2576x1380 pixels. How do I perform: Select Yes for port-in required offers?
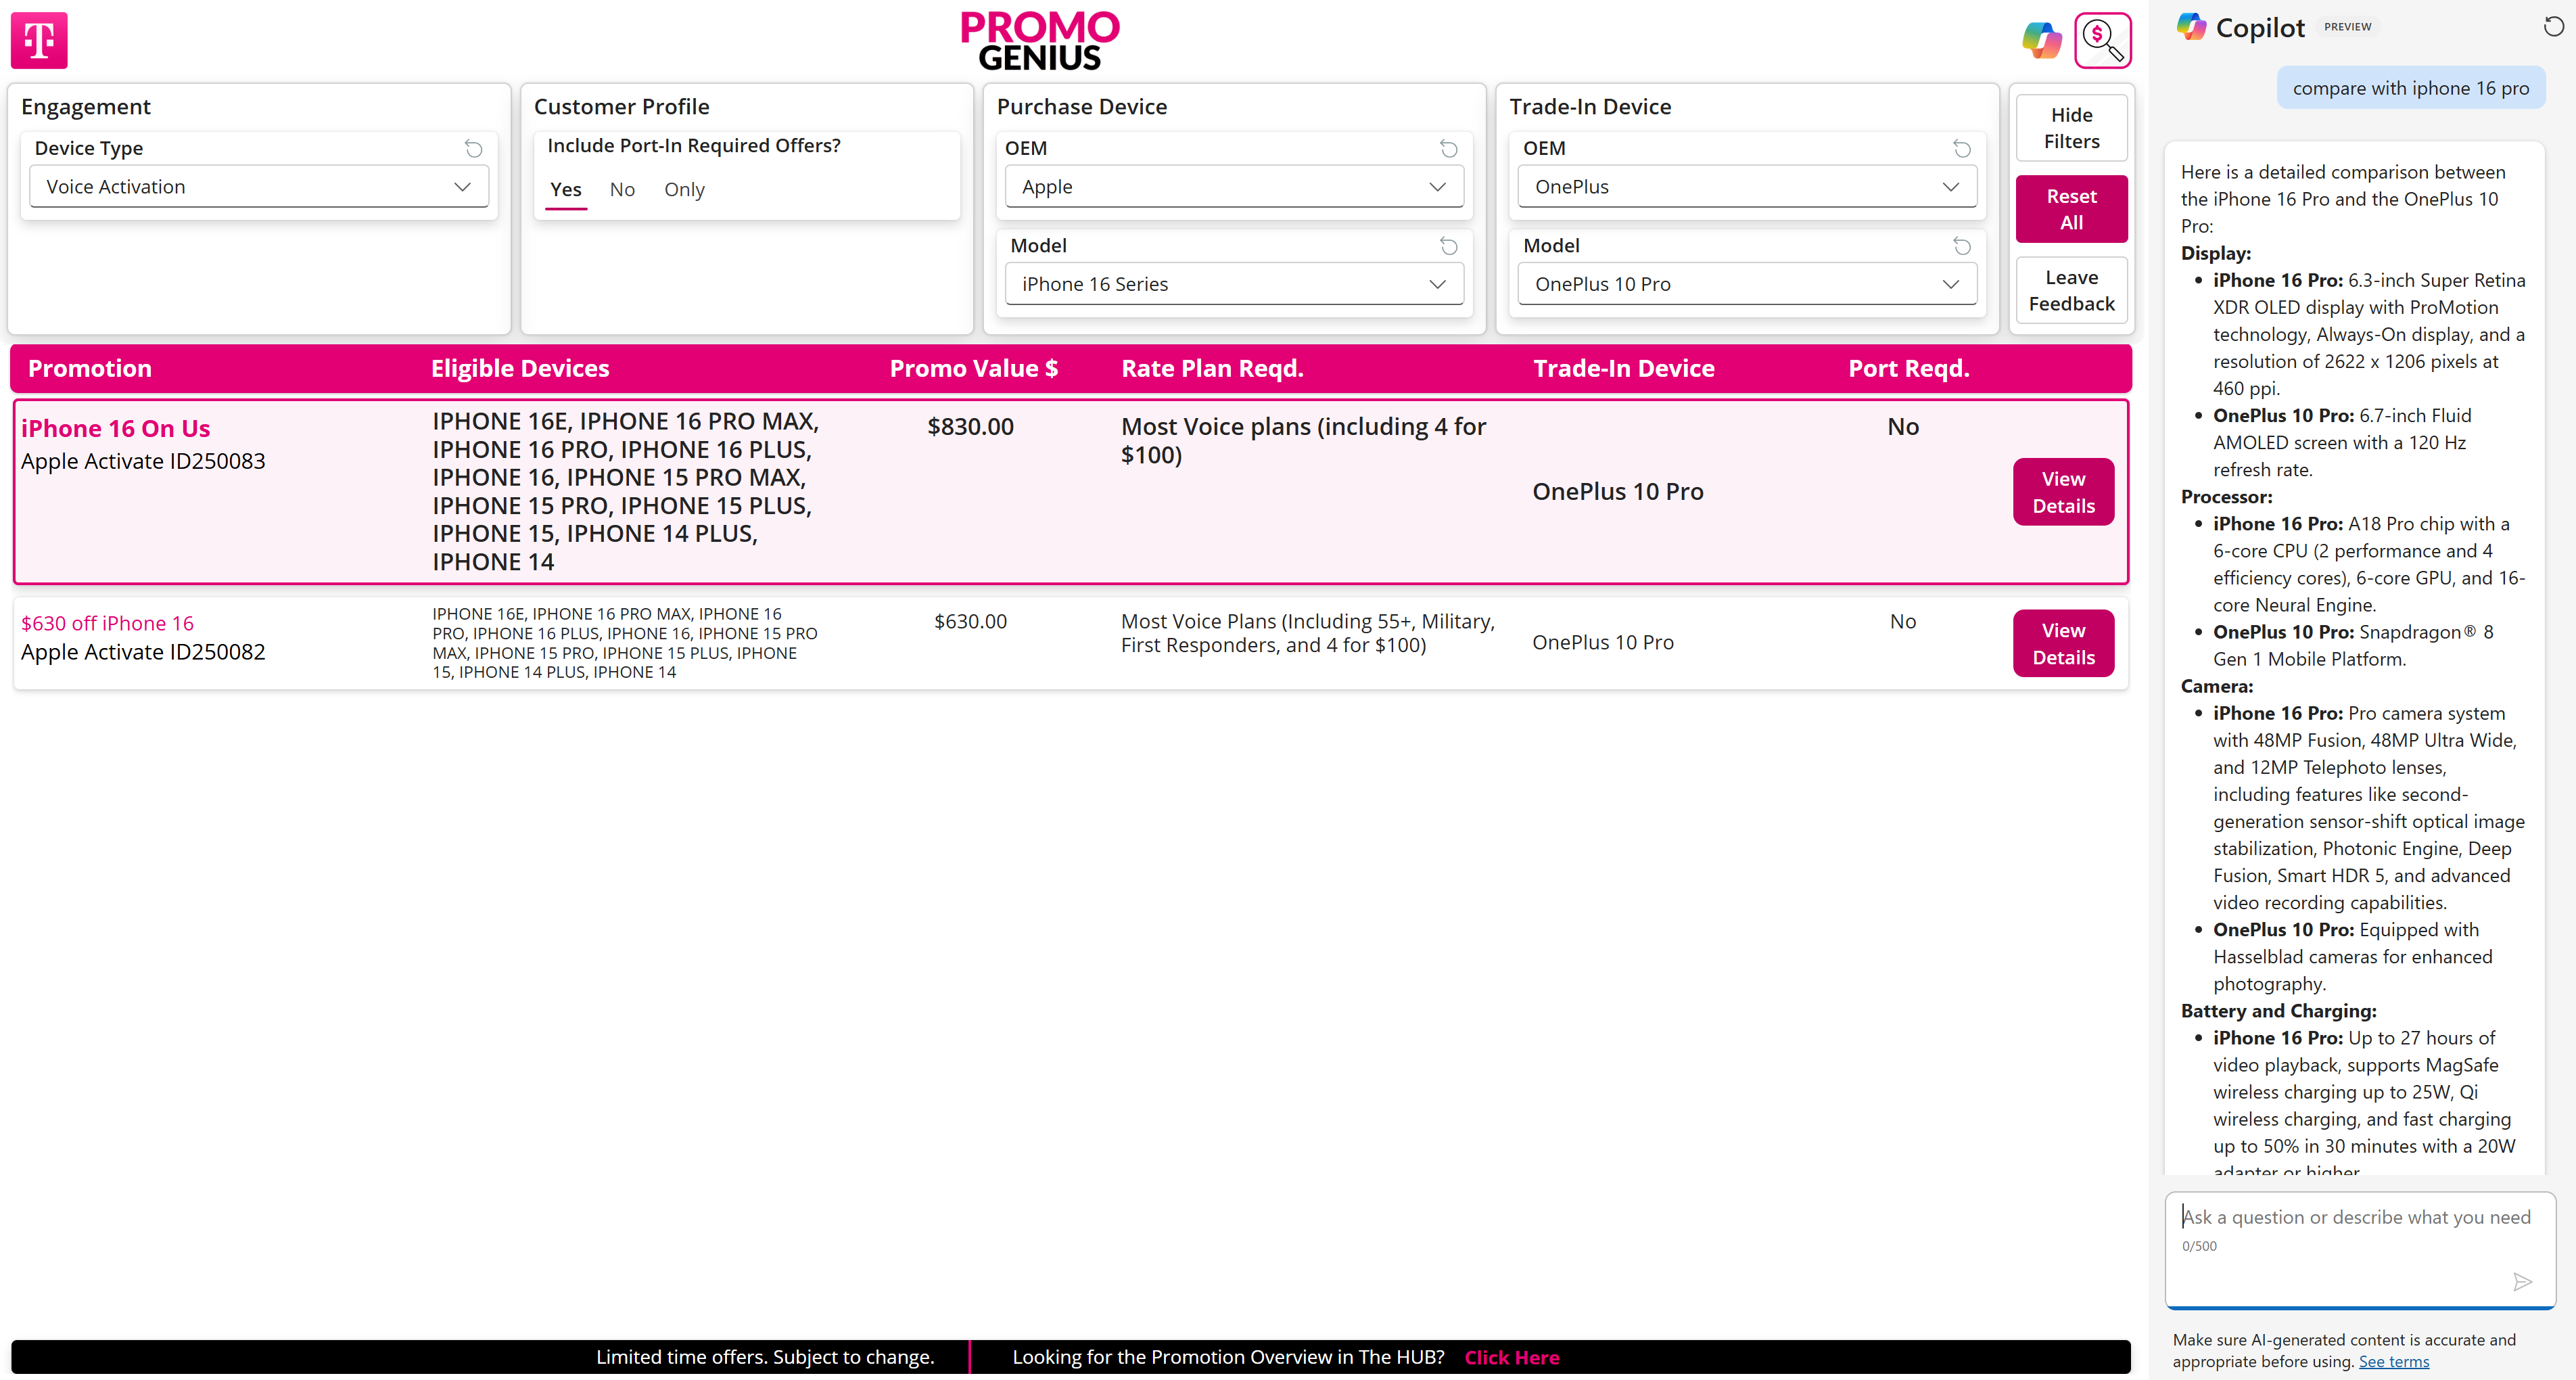click(565, 189)
